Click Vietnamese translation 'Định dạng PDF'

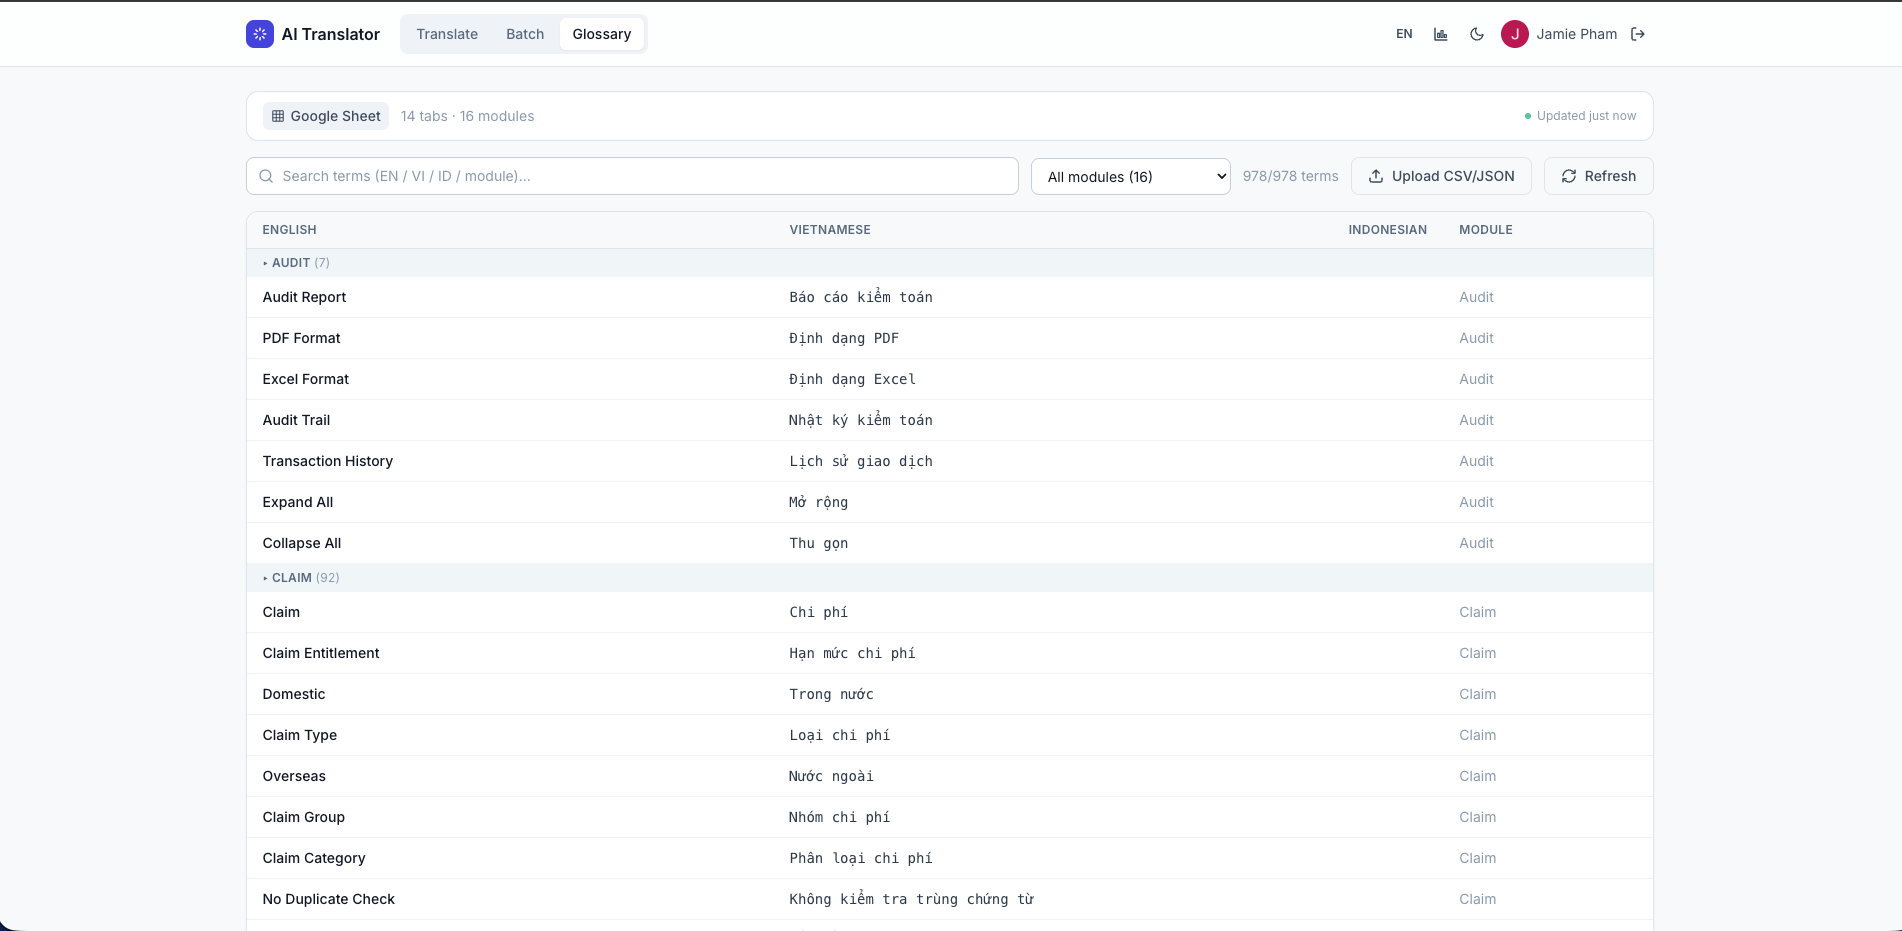(x=844, y=338)
